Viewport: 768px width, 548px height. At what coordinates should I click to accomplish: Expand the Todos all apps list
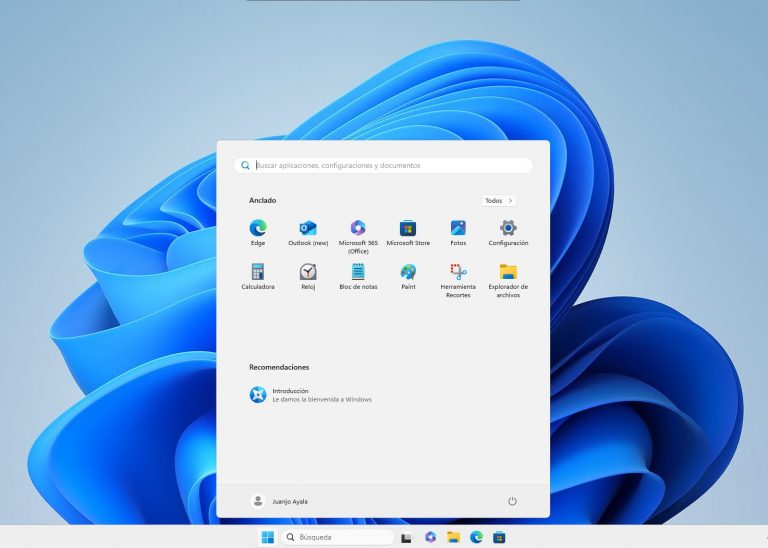pyautogui.click(x=498, y=201)
